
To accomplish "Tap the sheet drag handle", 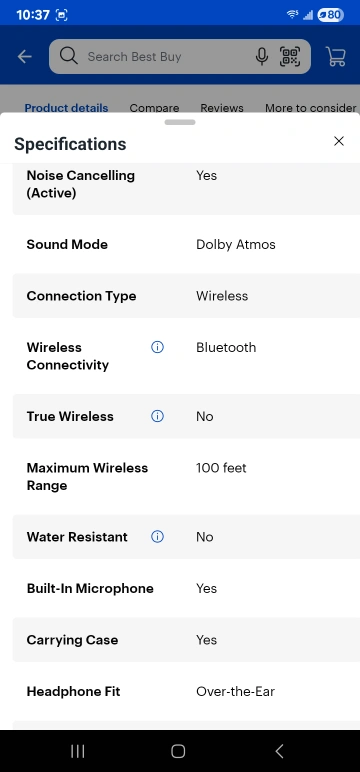I will tap(180, 122).
